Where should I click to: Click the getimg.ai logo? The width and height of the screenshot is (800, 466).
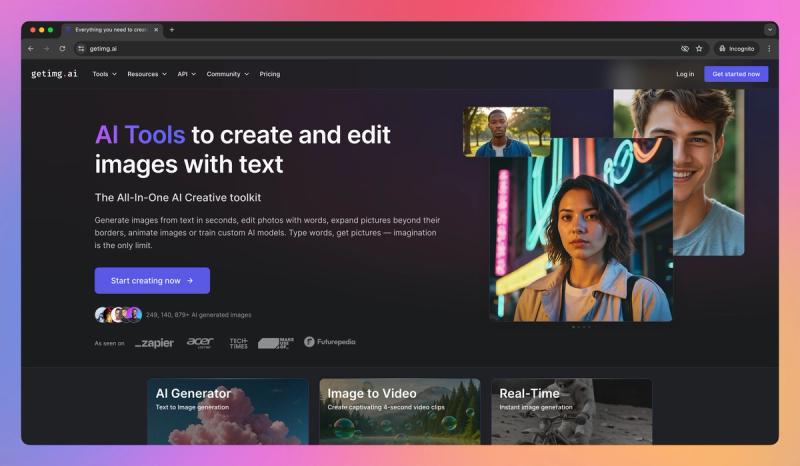point(54,74)
